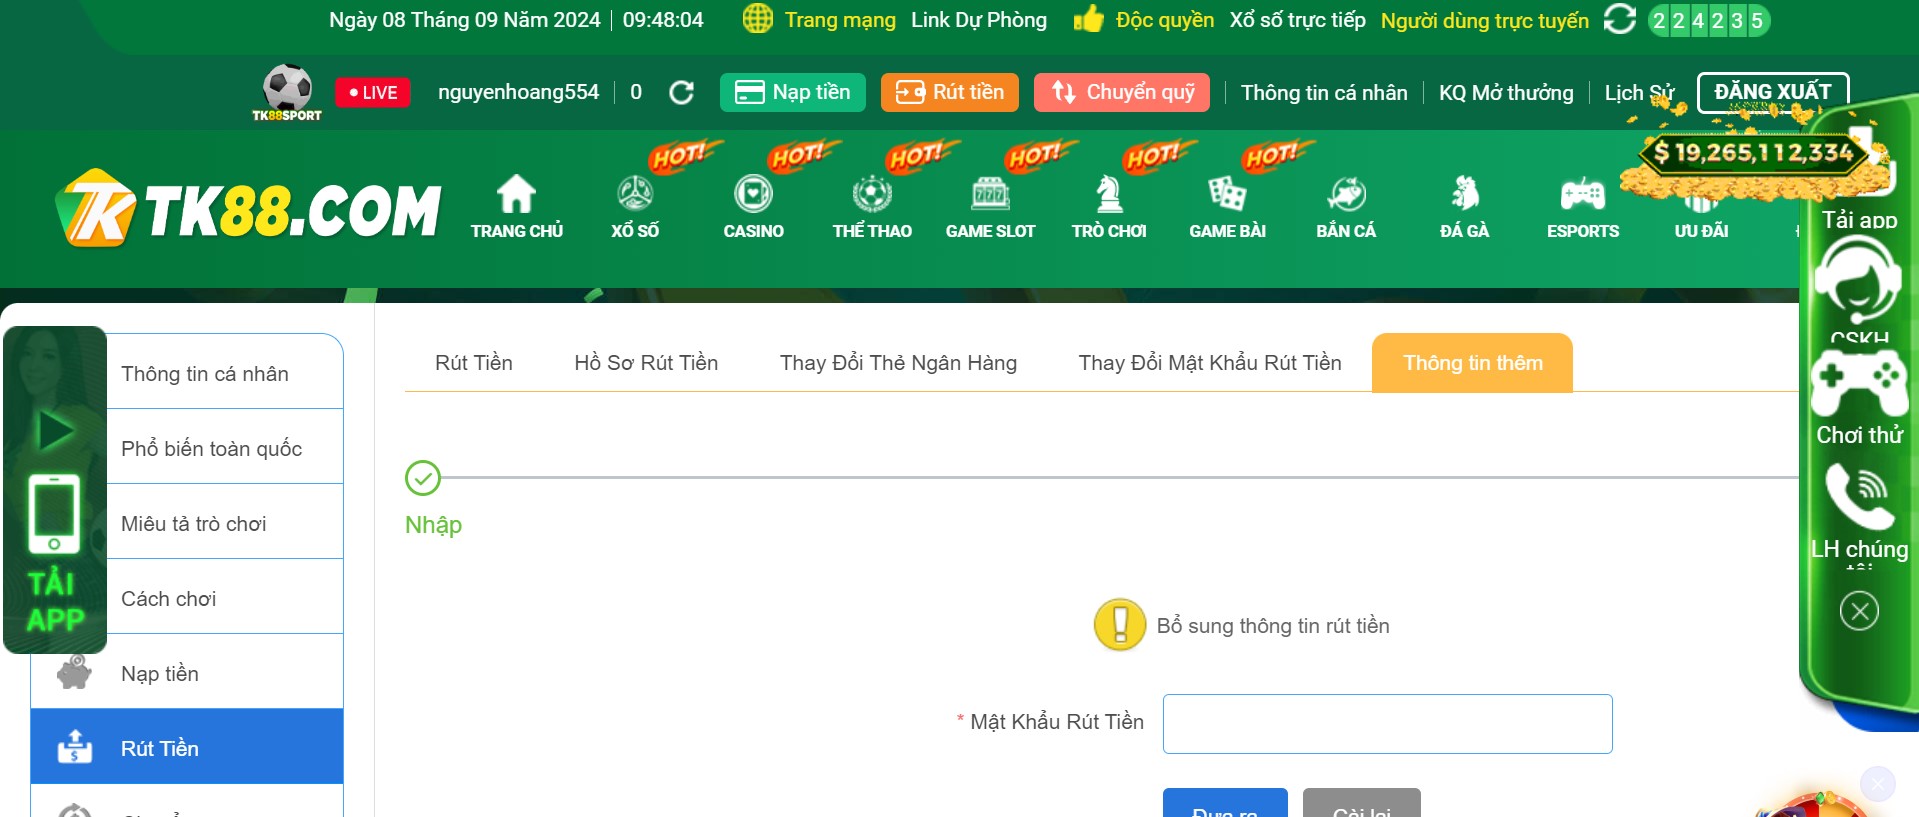Click the warning exclamation icon

pyautogui.click(x=1120, y=625)
